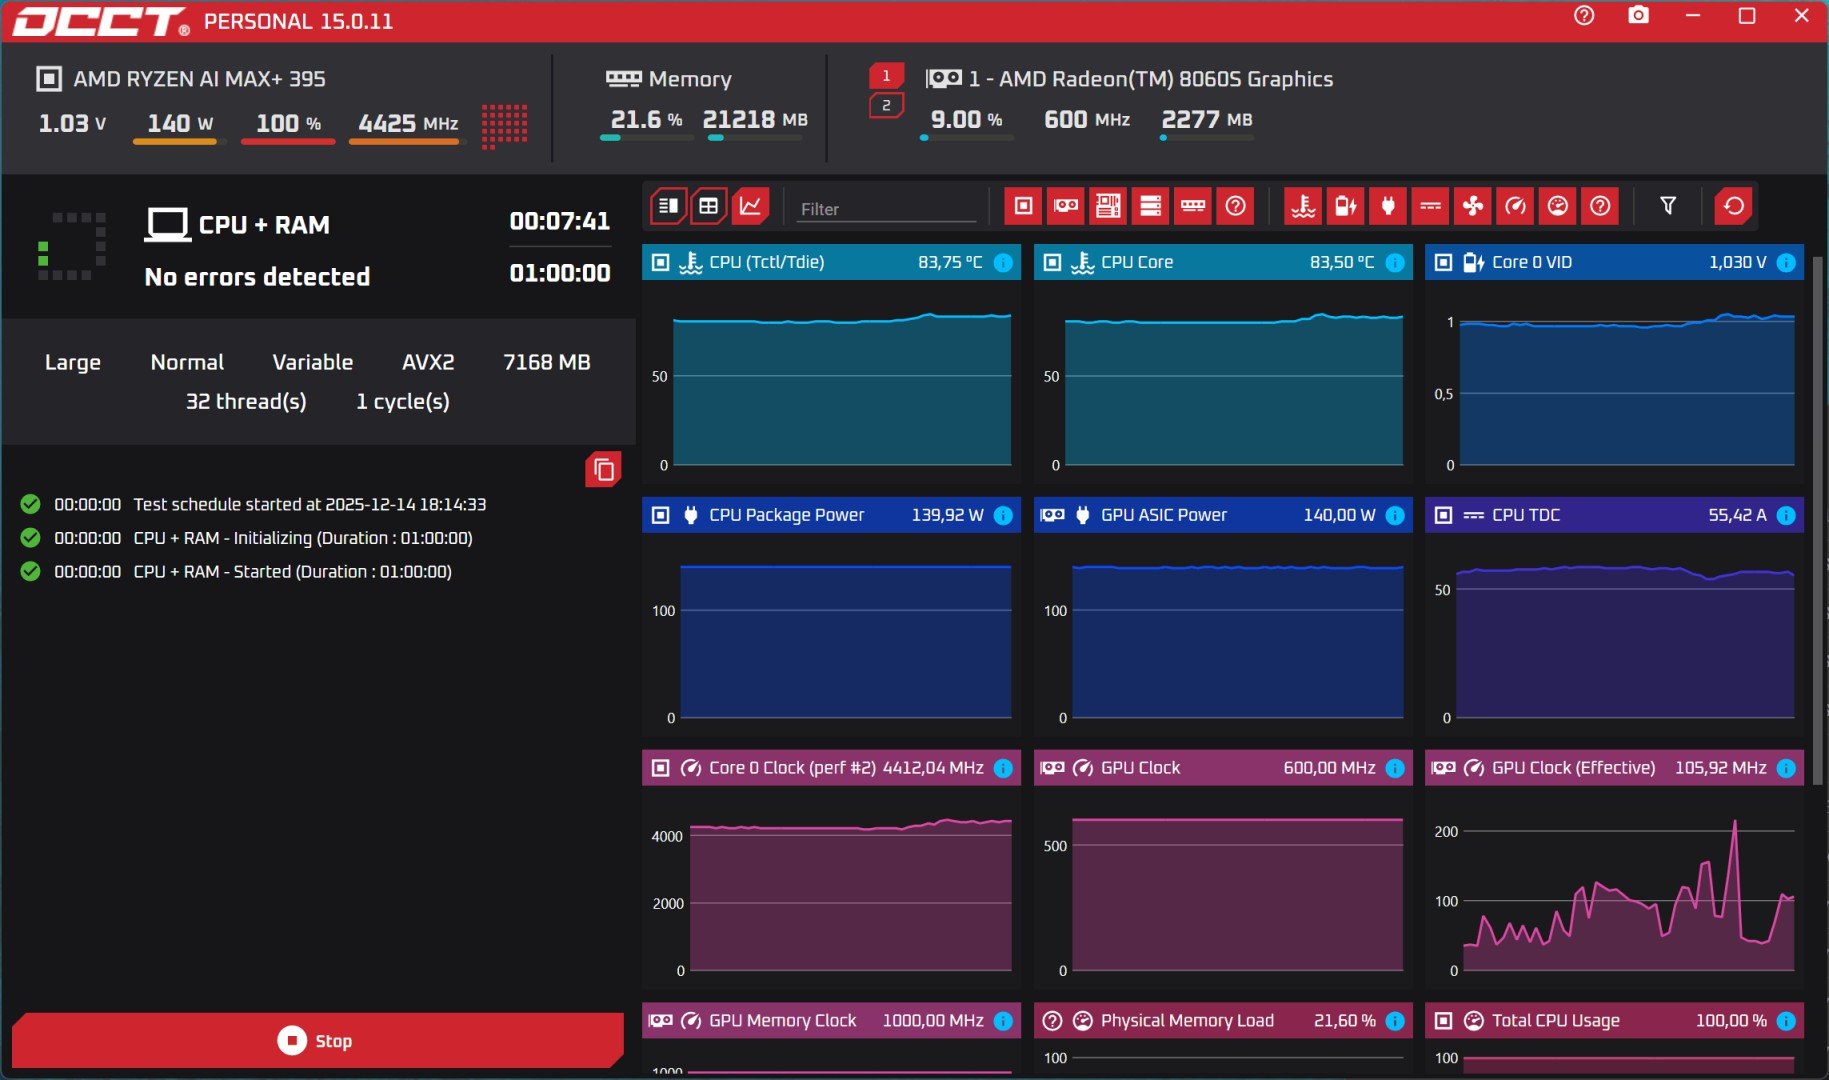The image size is (1829, 1080).
Task: Click the first question-mark icon after the memory filter
Action: pos(1236,206)
